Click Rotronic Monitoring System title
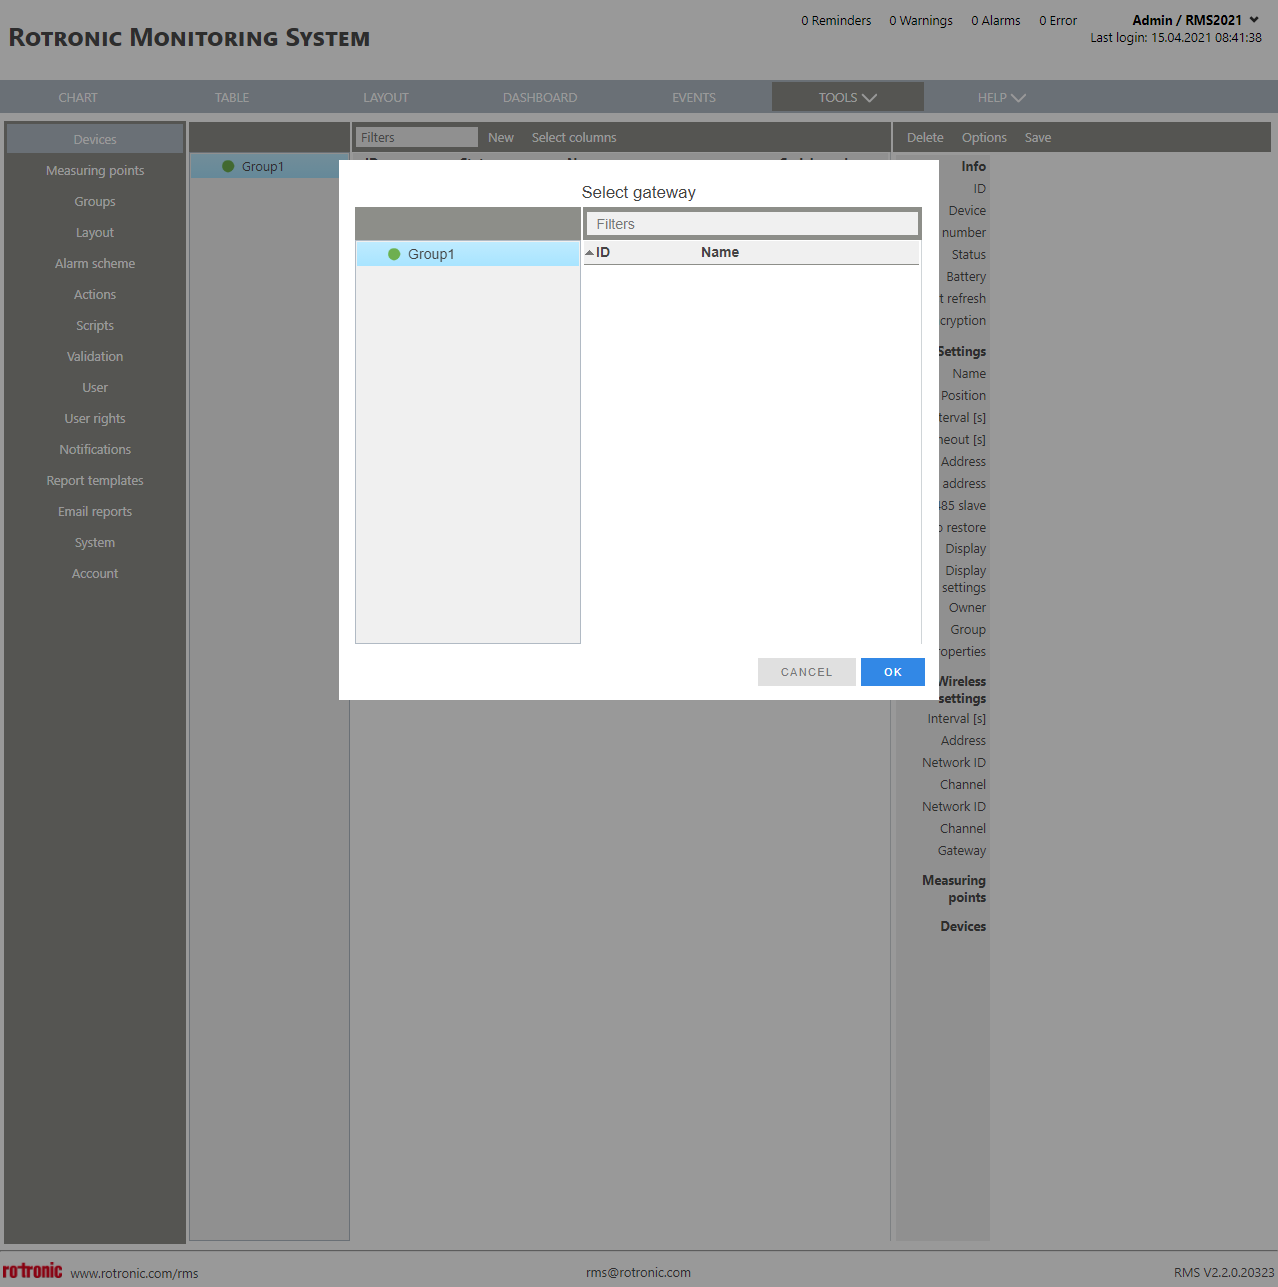1278x1287 pixels. coord(189,38)
